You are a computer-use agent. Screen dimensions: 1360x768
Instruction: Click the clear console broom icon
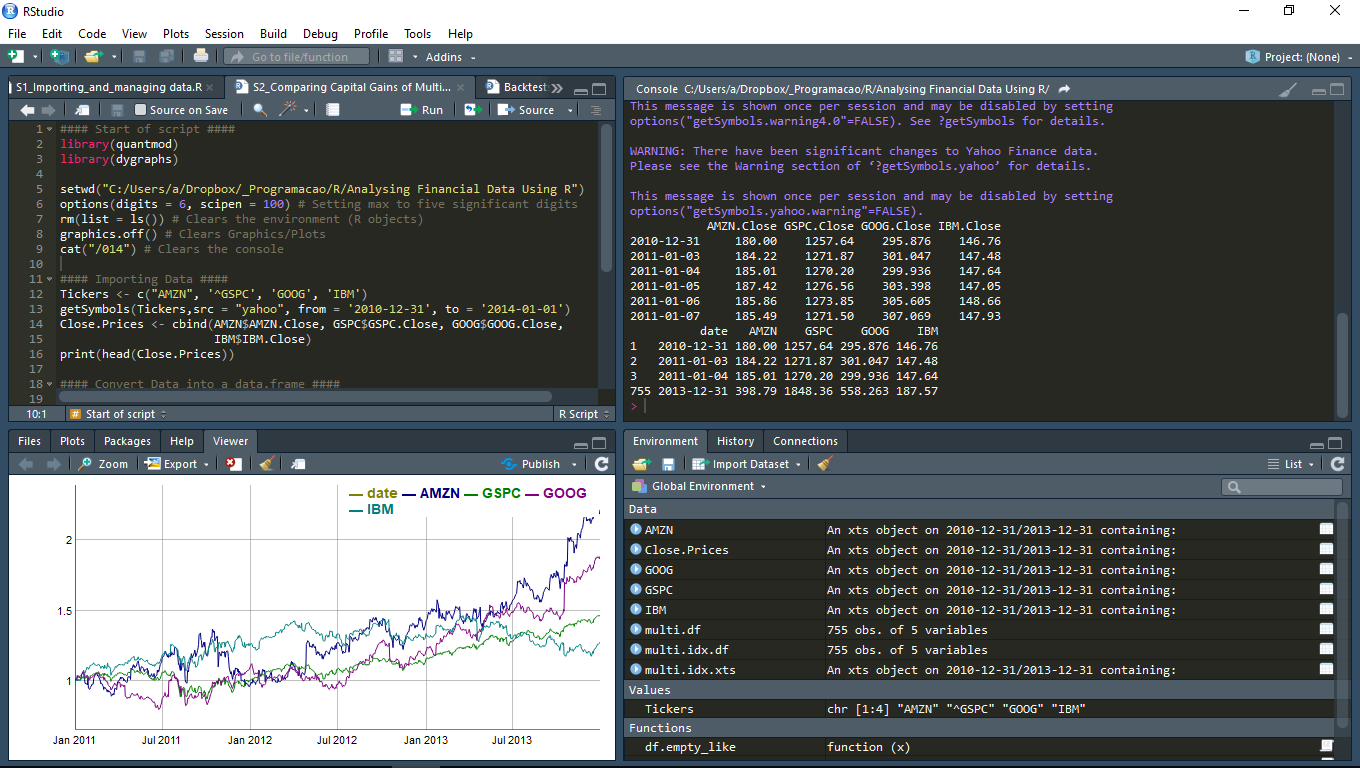tap(1289, 89)
